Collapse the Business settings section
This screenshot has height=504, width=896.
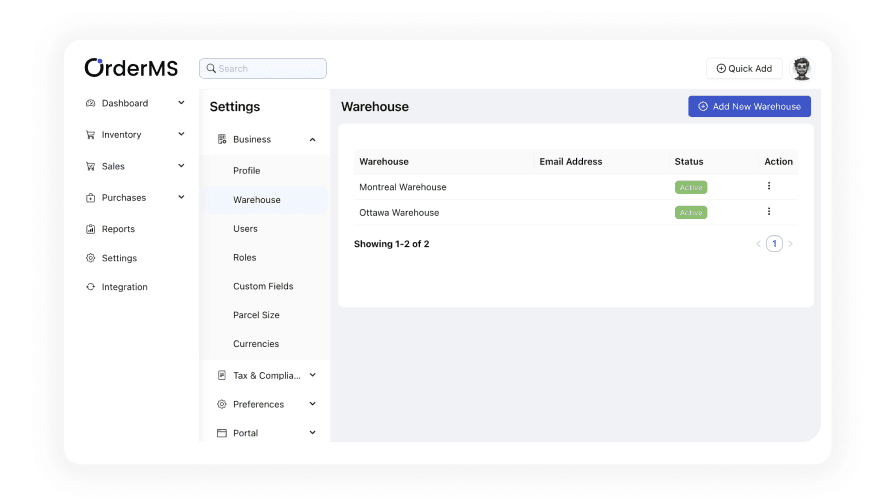(312, 140)
